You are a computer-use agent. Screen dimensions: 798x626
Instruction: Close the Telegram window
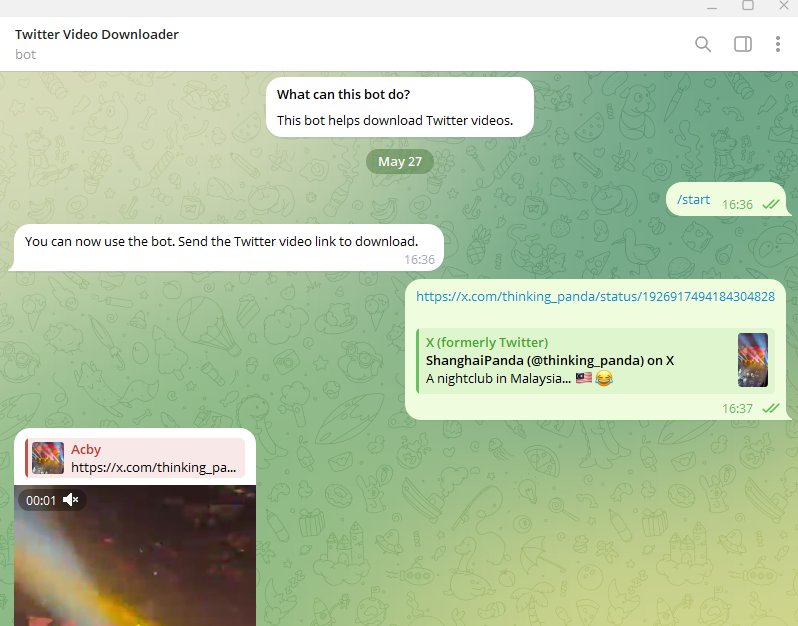tap(784, 6)
